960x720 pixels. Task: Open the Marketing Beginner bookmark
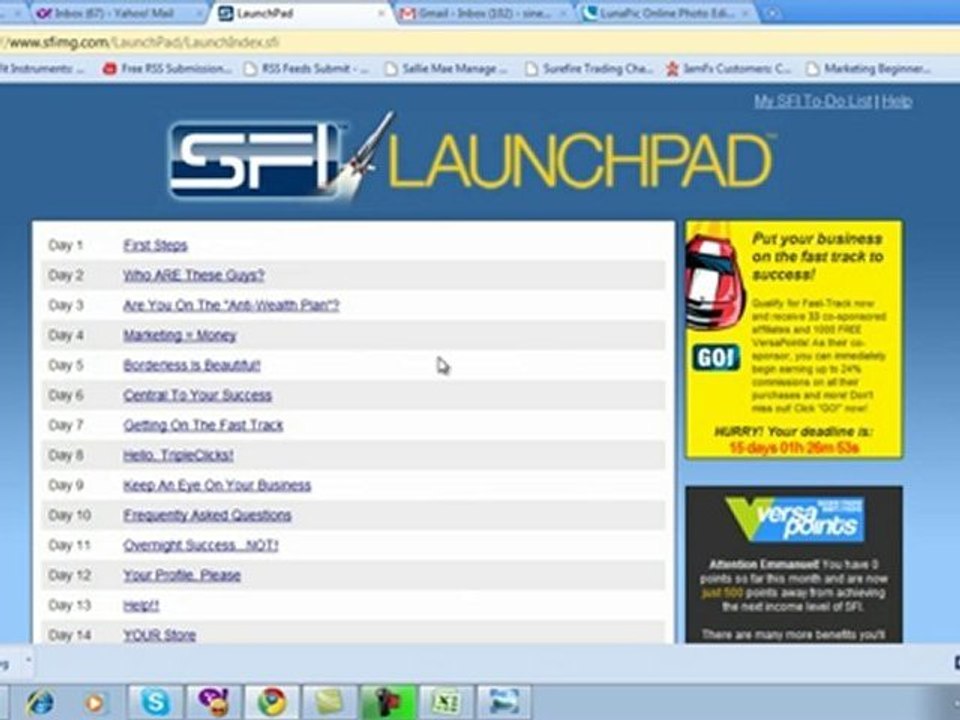coord(869,69)
